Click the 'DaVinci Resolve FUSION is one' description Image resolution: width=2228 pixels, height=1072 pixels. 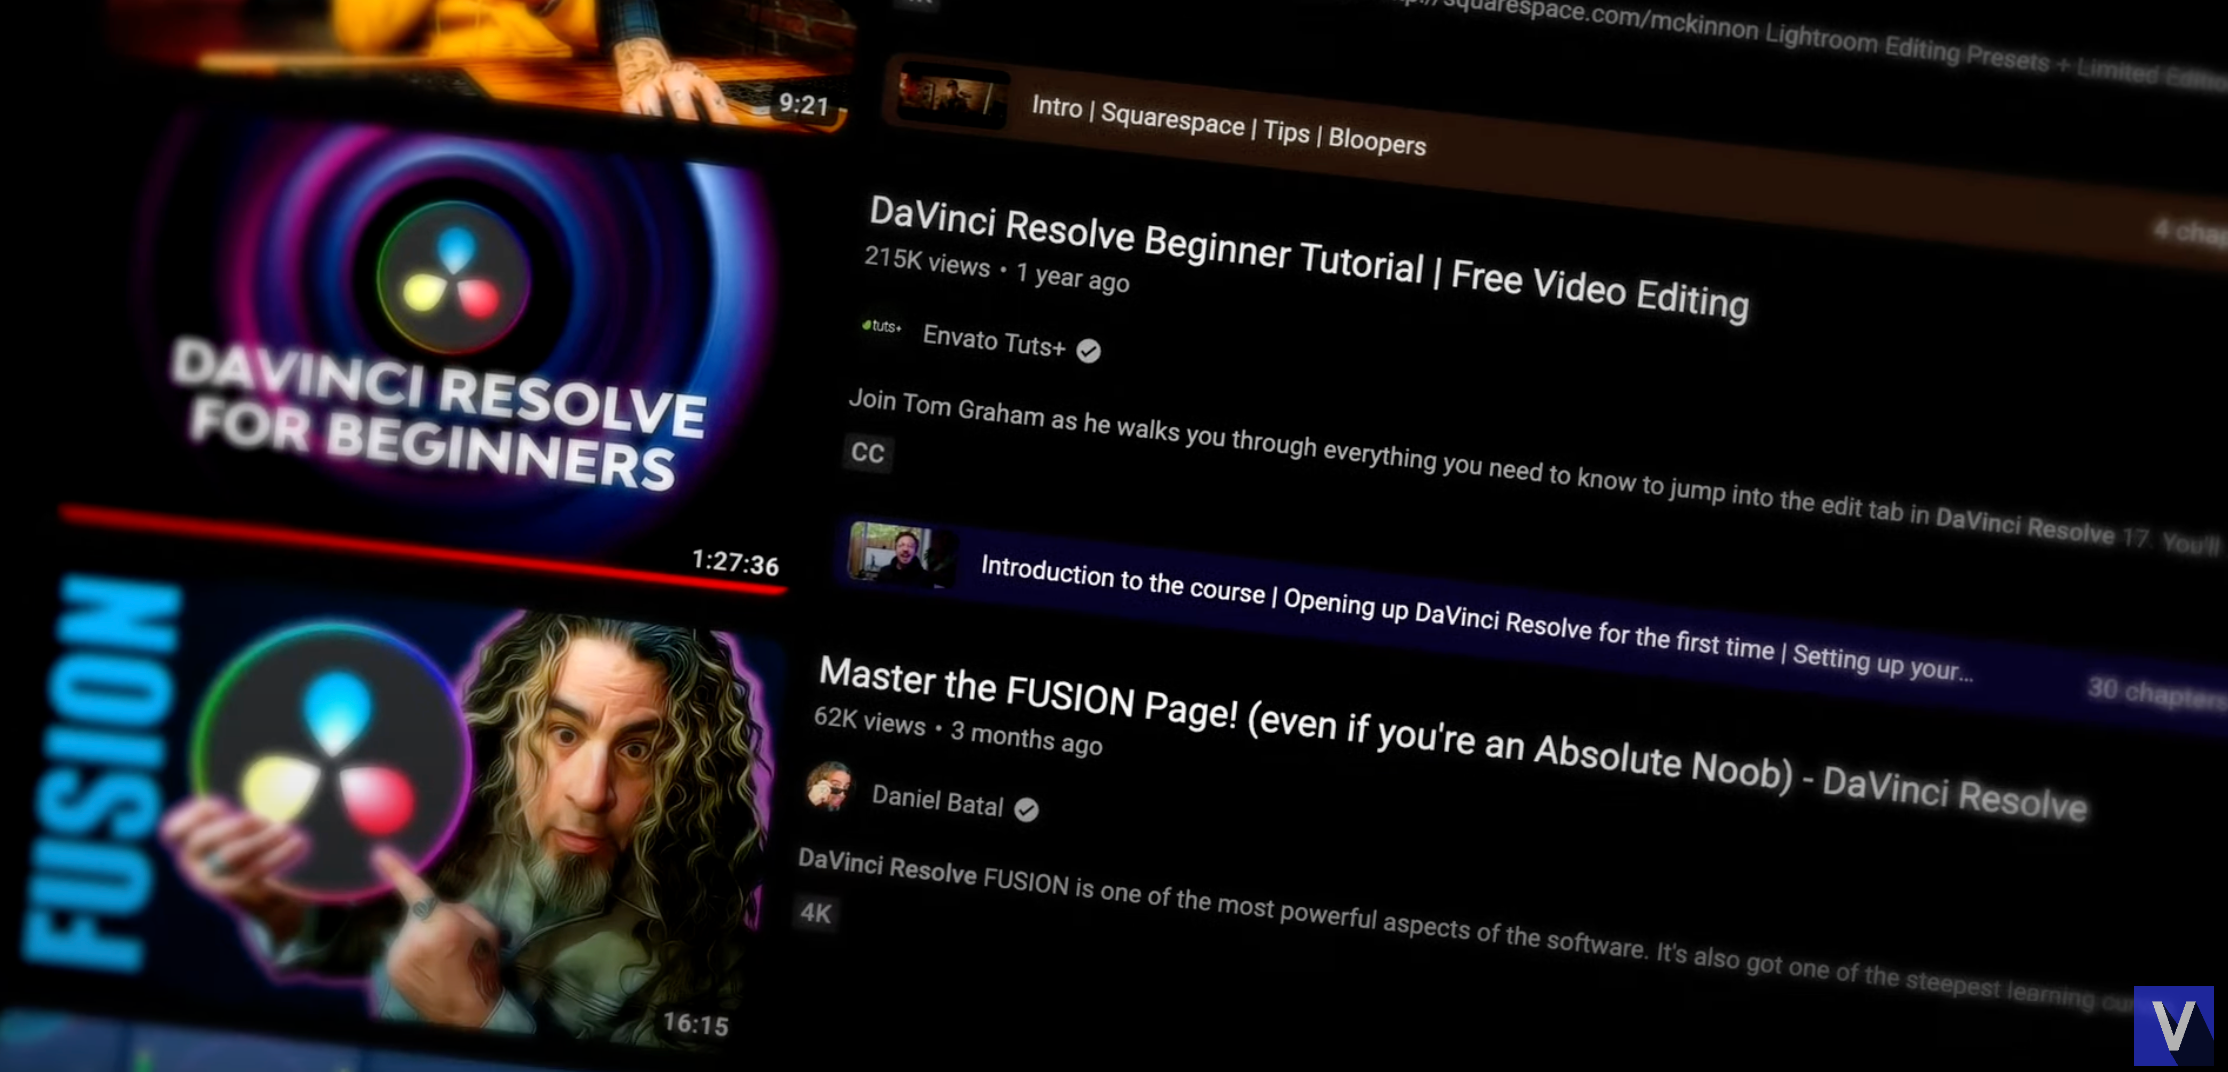(x=1480, y=933)
